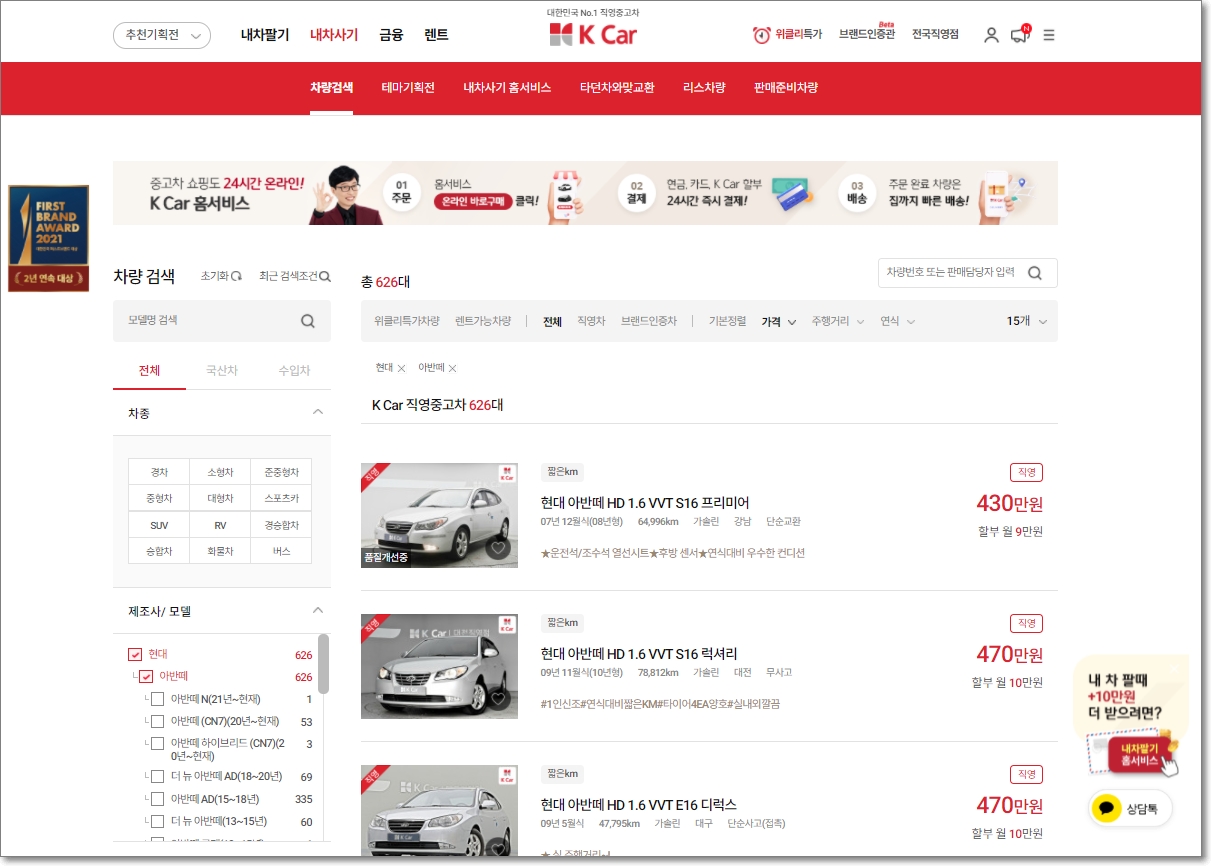Go to 리스차량 submenu
The image size is (1211, 866).
[x=704, y=88]
